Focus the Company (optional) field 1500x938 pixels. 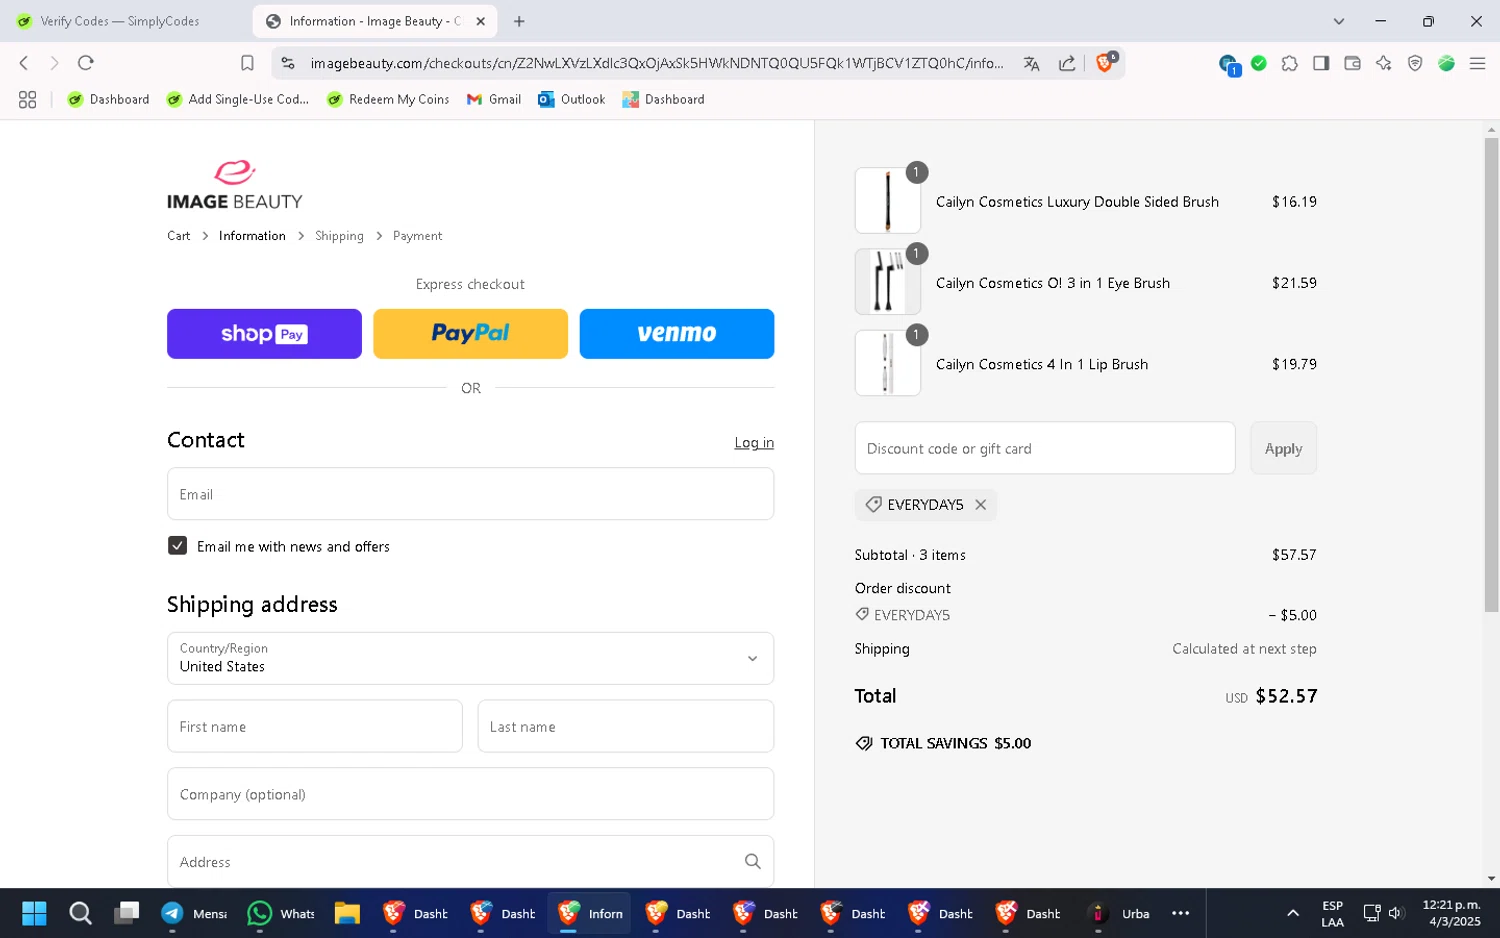470,794
